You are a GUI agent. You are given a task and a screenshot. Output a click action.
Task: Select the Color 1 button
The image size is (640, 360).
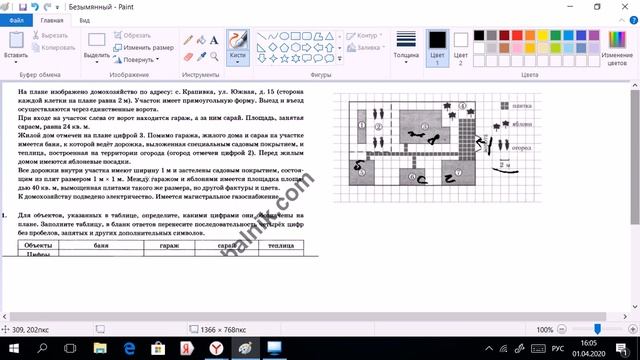tap(437, 47)
